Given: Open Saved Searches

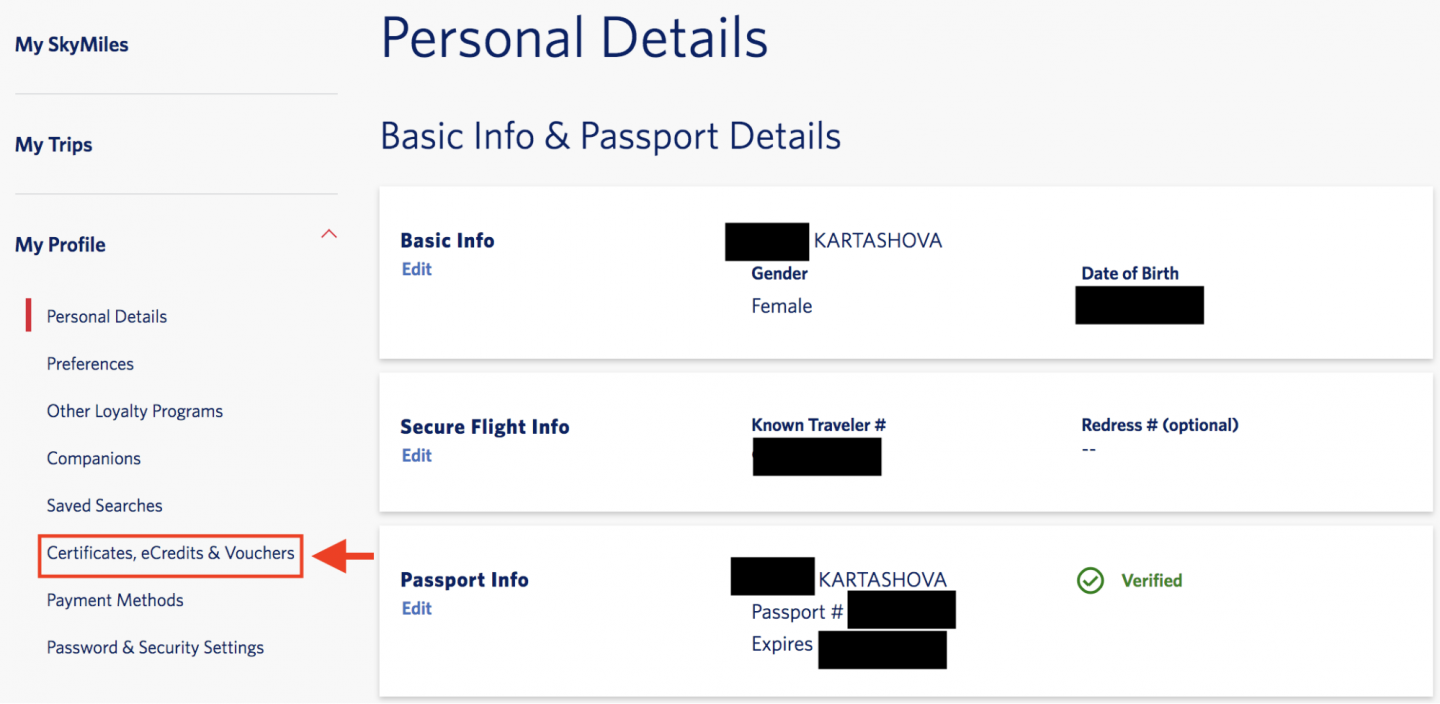Looking at the screenshot, I should click(105, 506).
